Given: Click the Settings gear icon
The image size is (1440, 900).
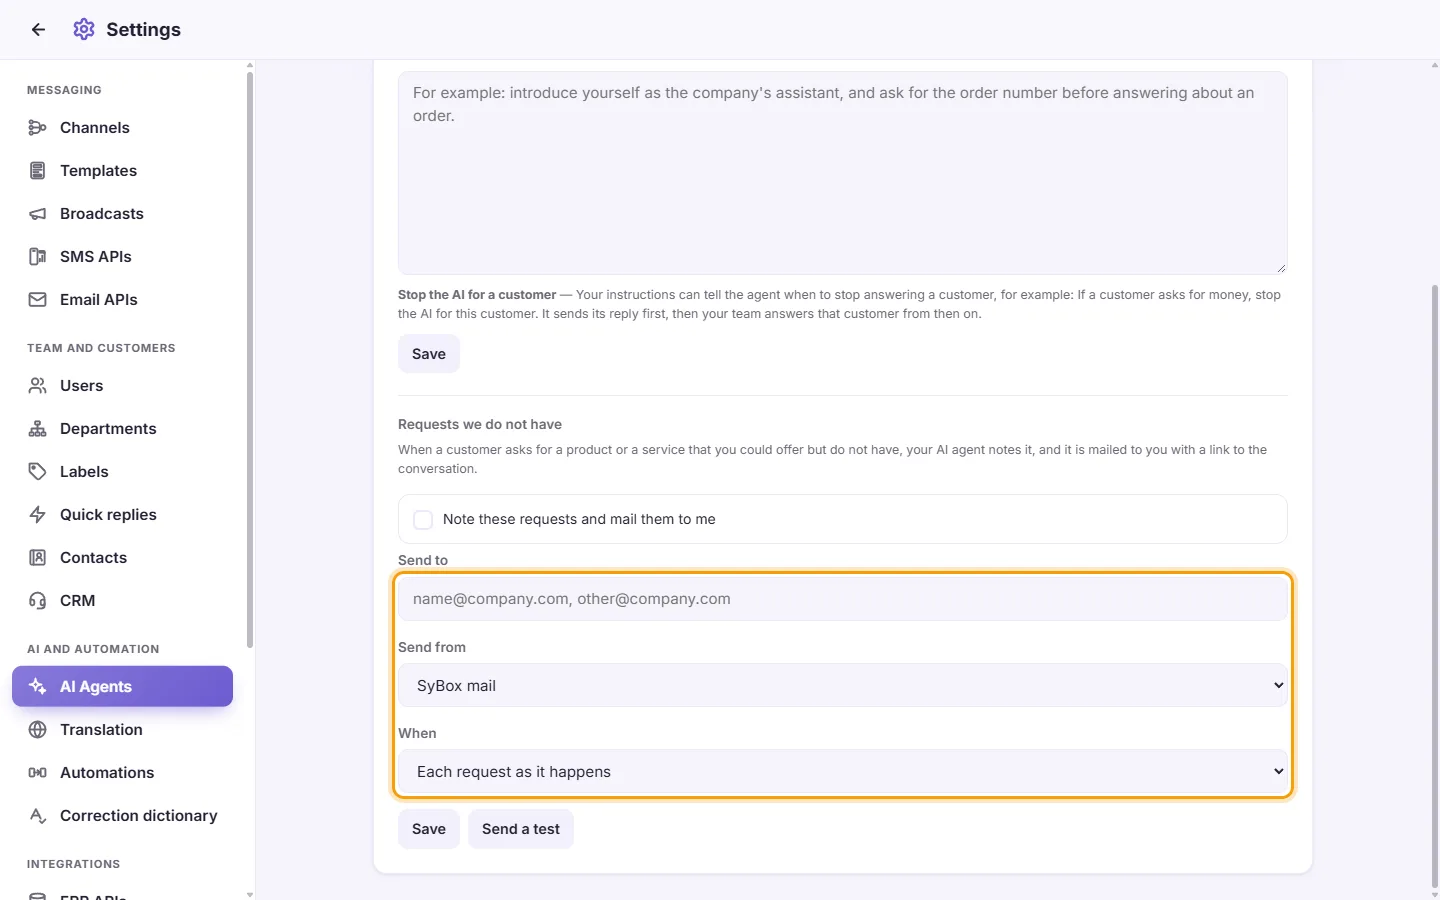Looking at the screenshot, I should tap(84, 30).
